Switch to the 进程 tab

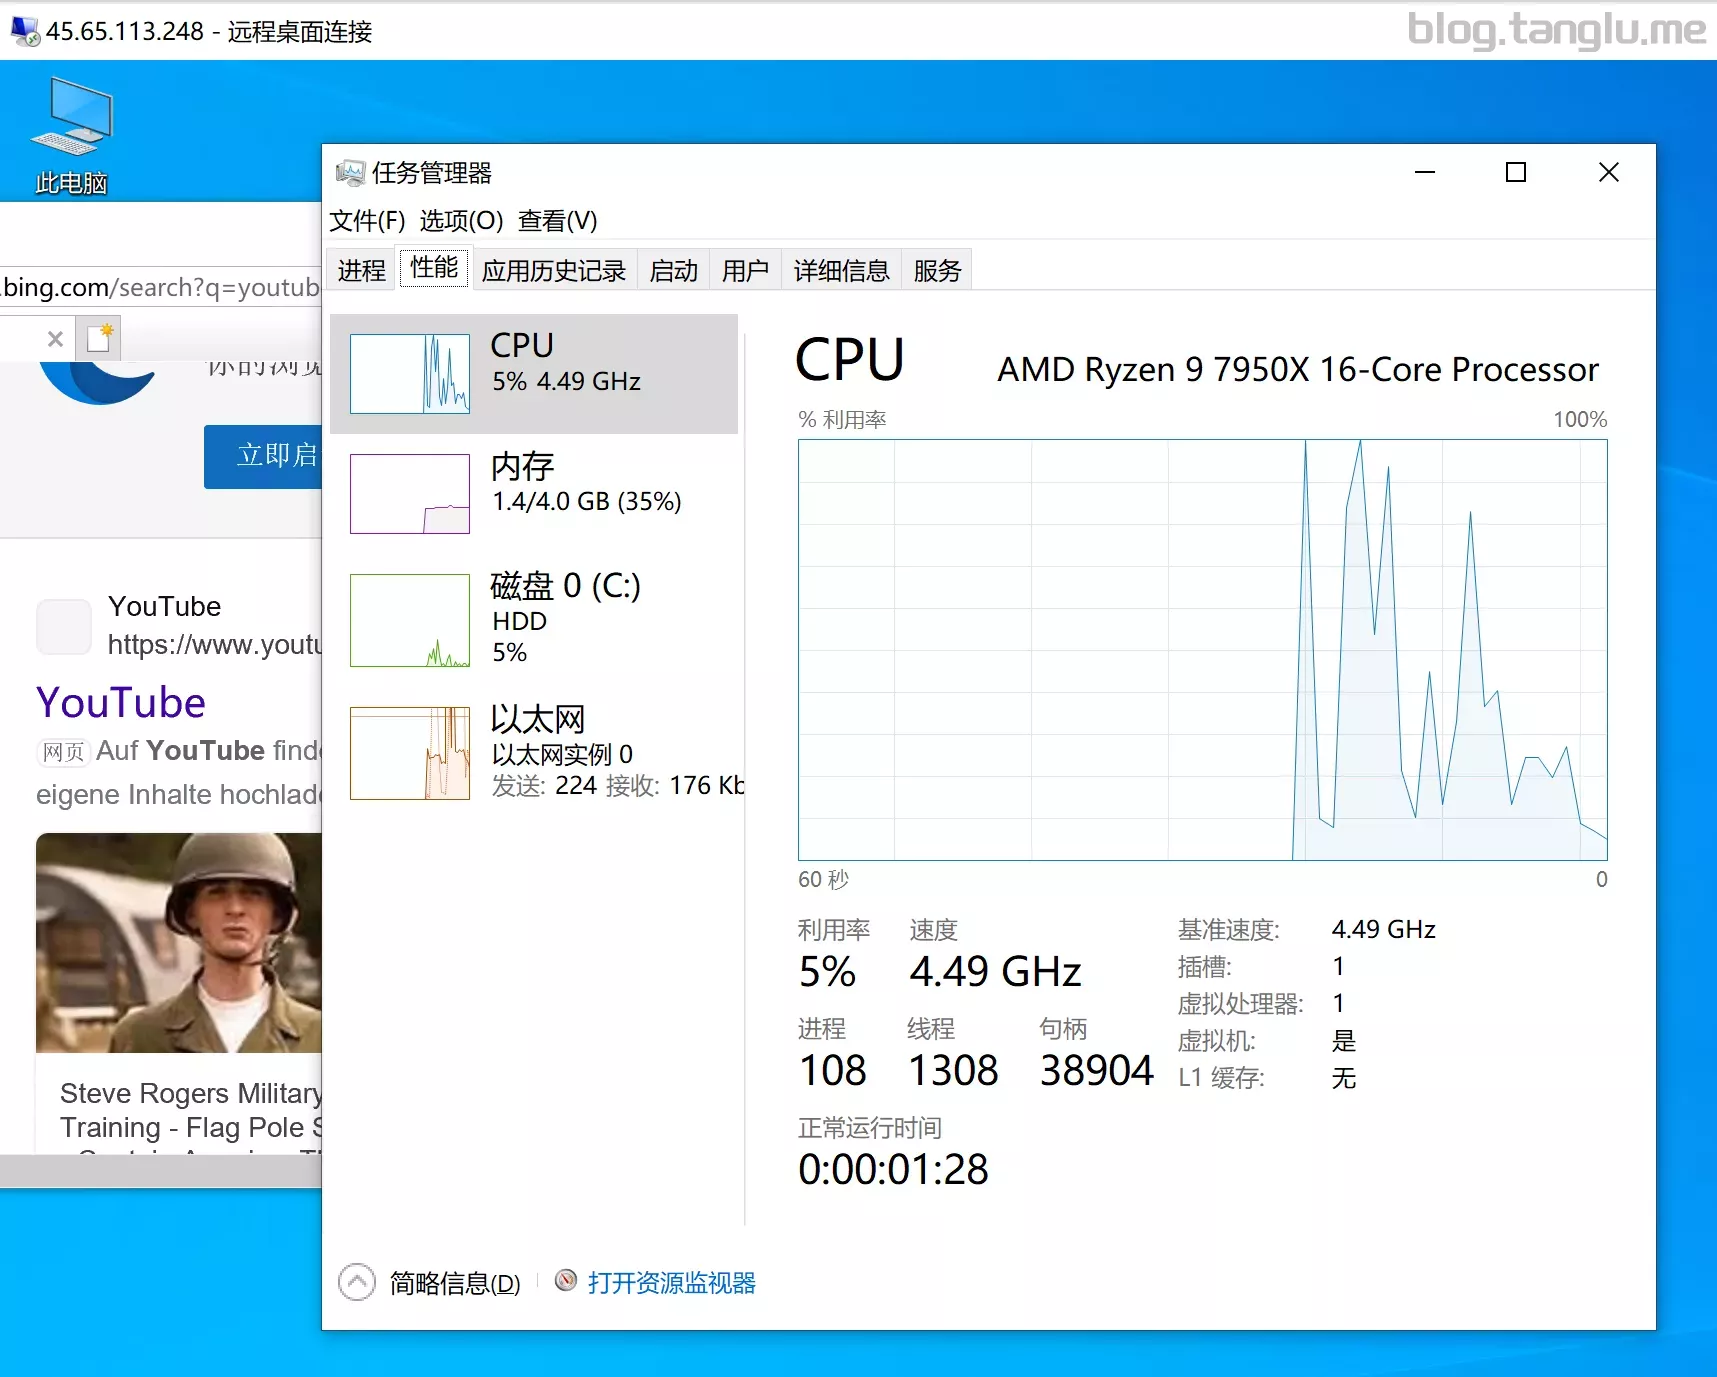(x=362, y=270)
